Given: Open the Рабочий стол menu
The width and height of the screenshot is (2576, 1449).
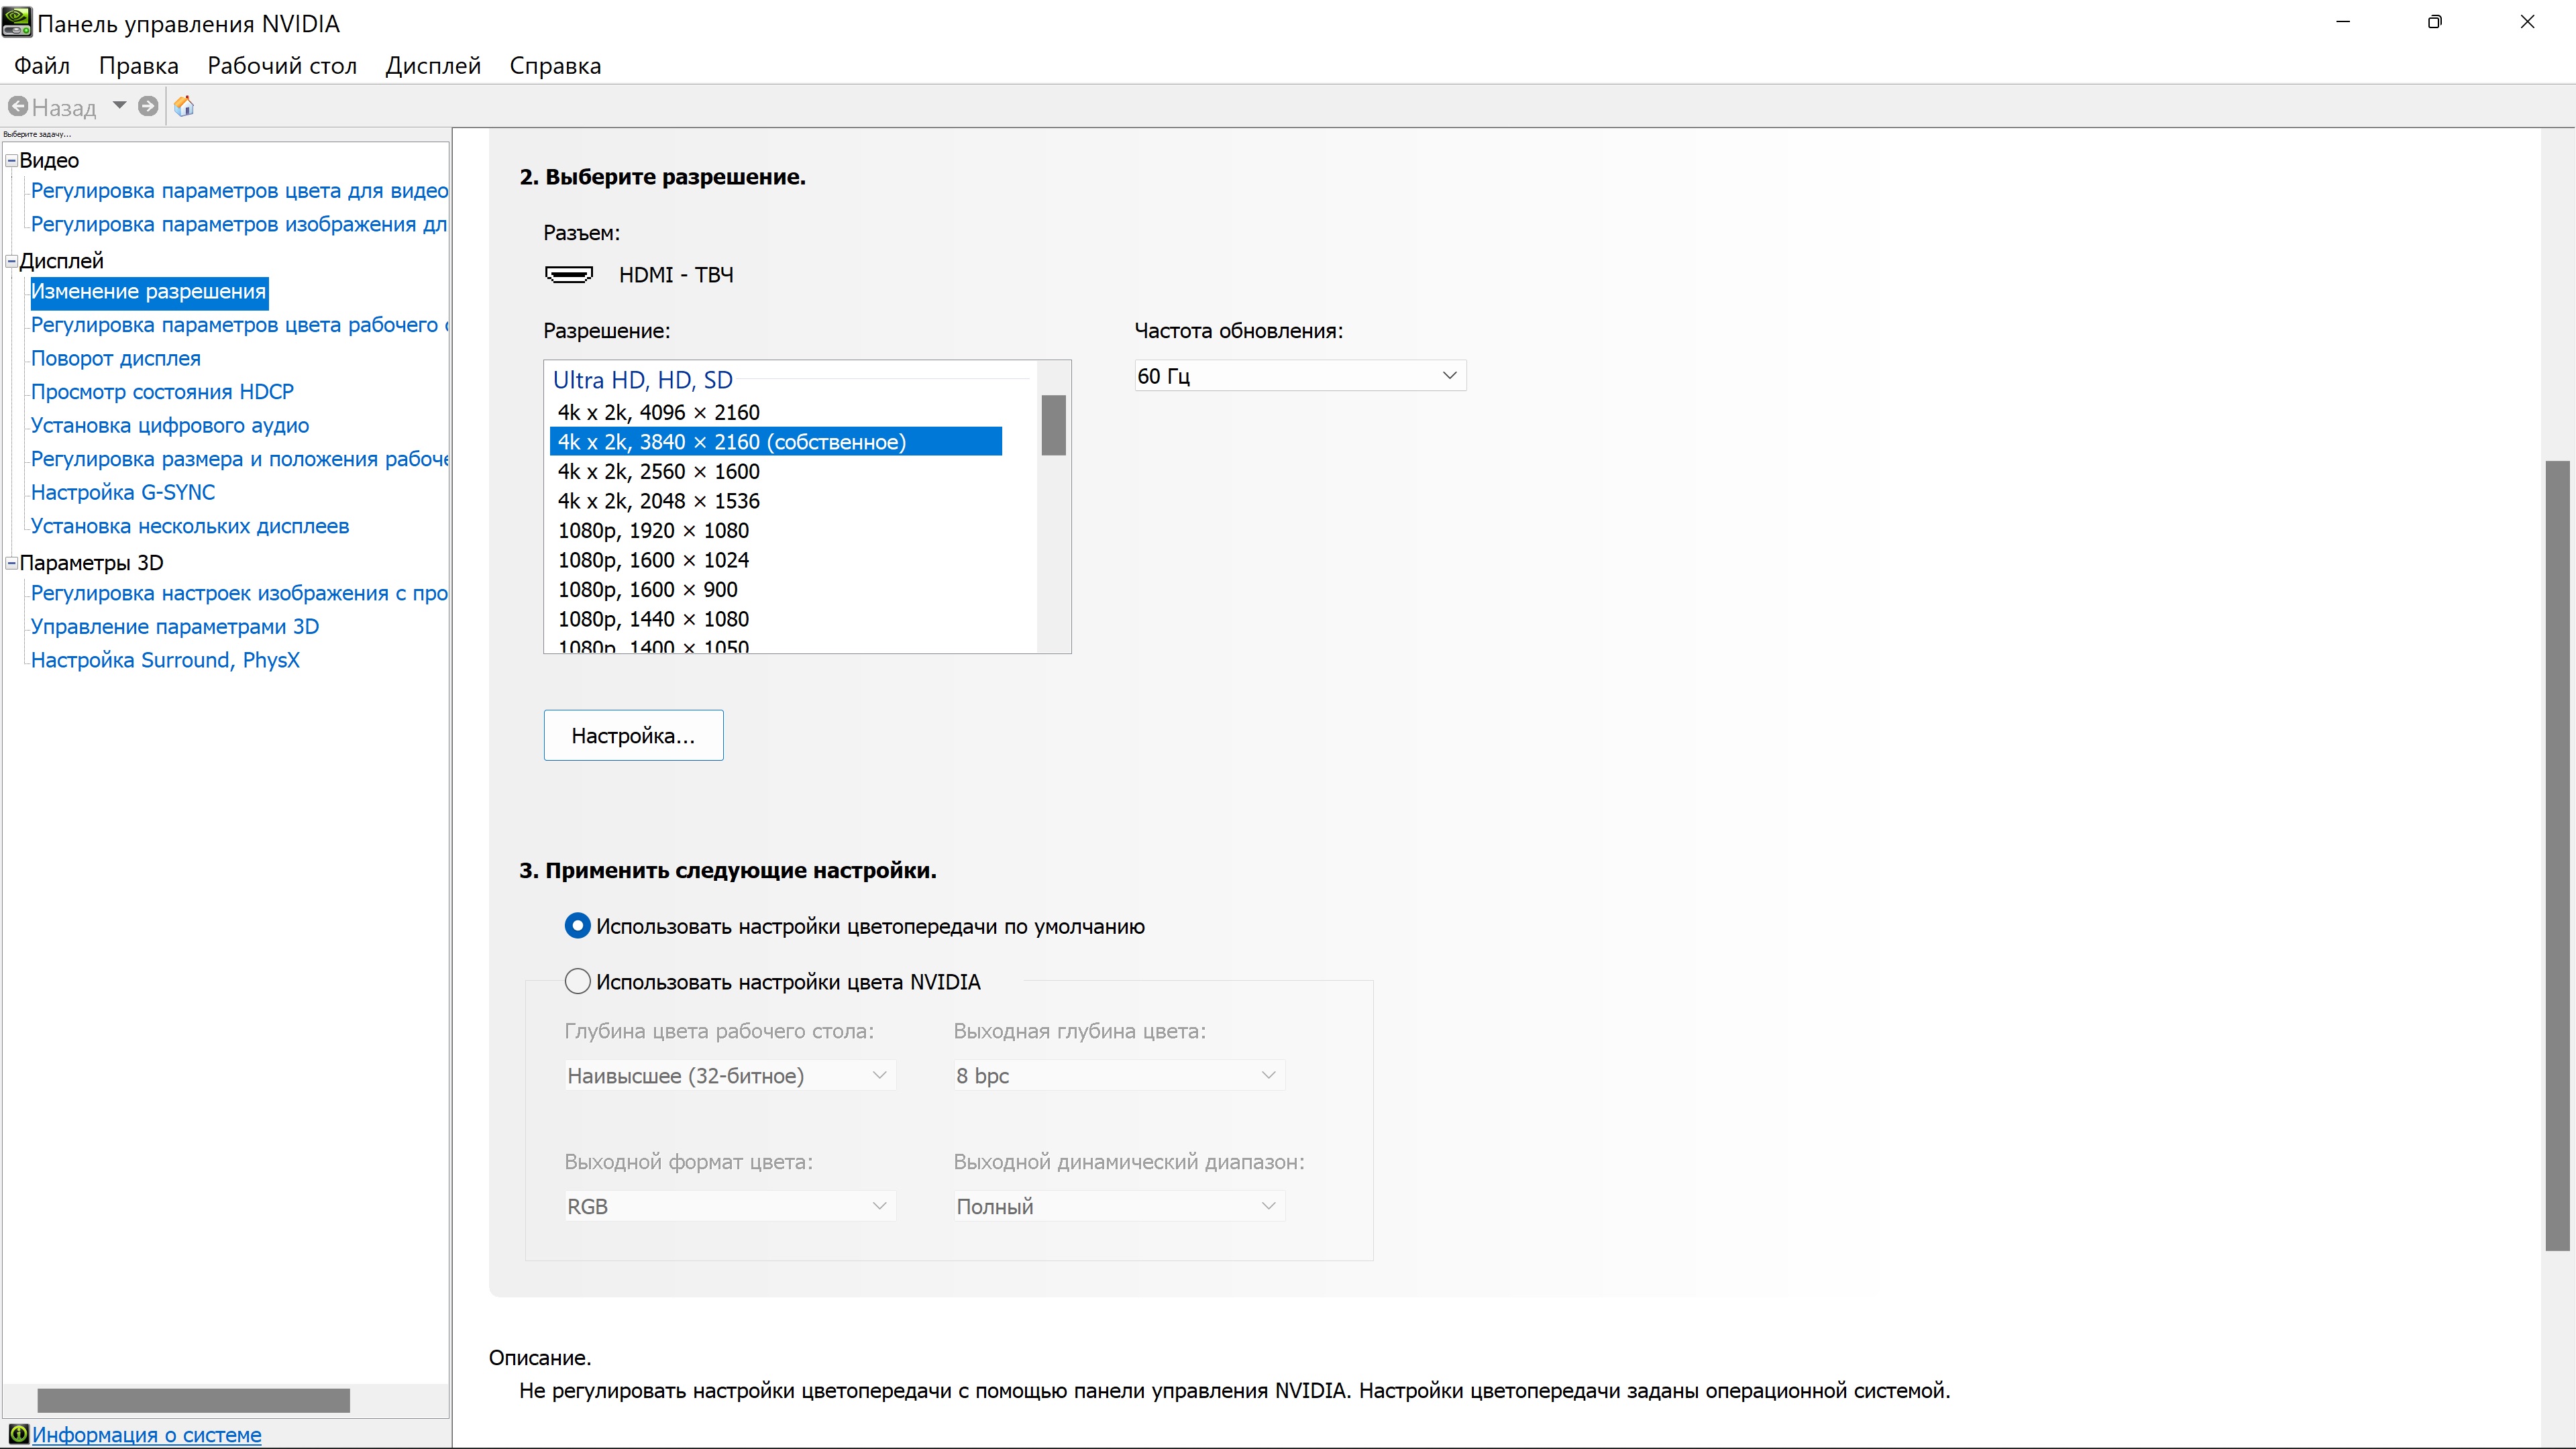Looking at the screenshot, I should (281, 66).
